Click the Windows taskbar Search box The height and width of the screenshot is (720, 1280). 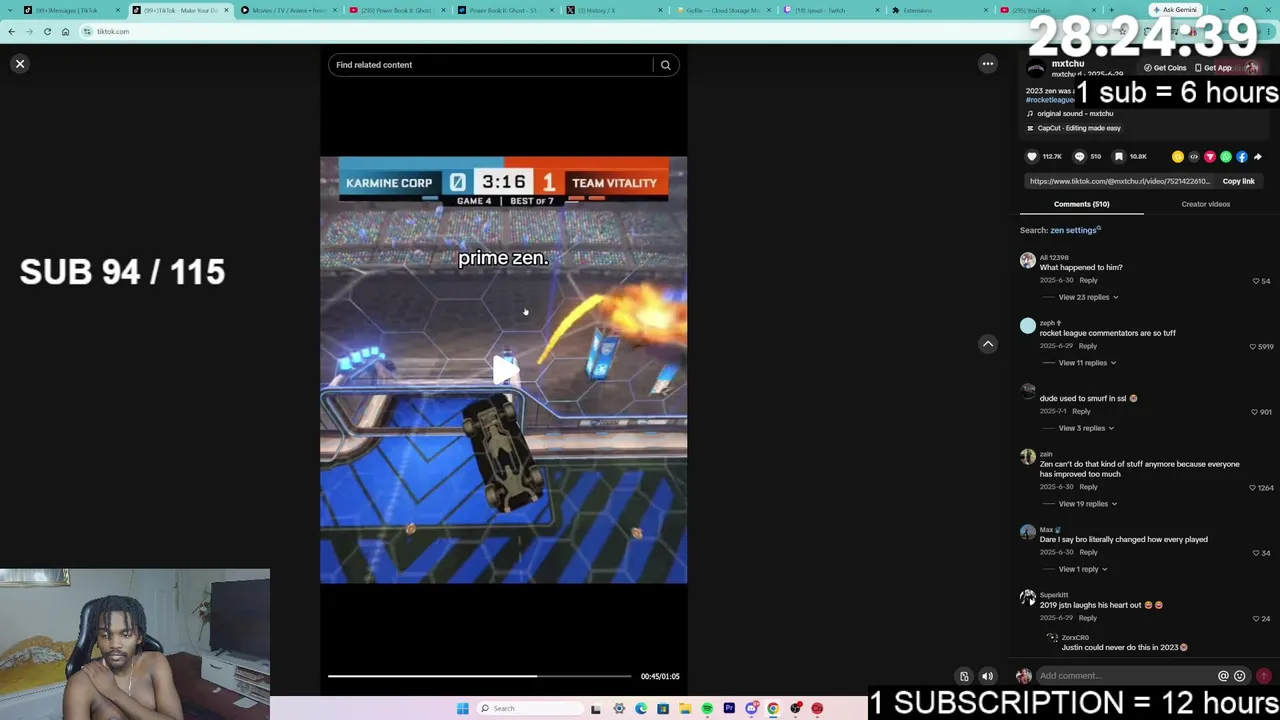coord(530,709)
